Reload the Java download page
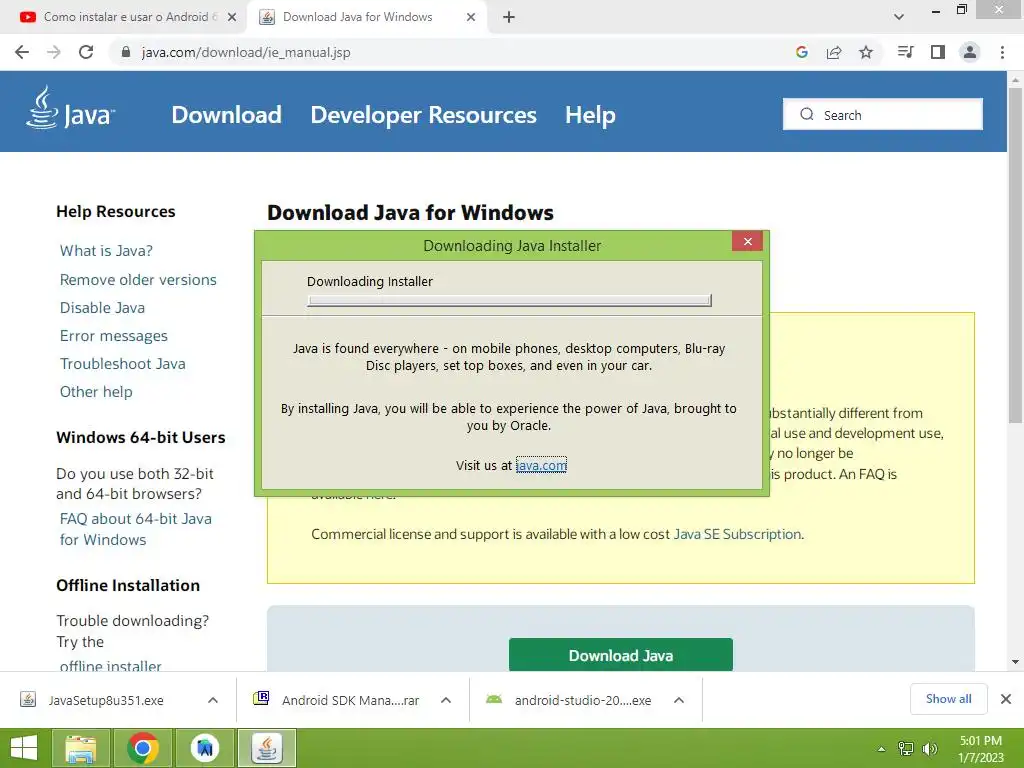 86,52
